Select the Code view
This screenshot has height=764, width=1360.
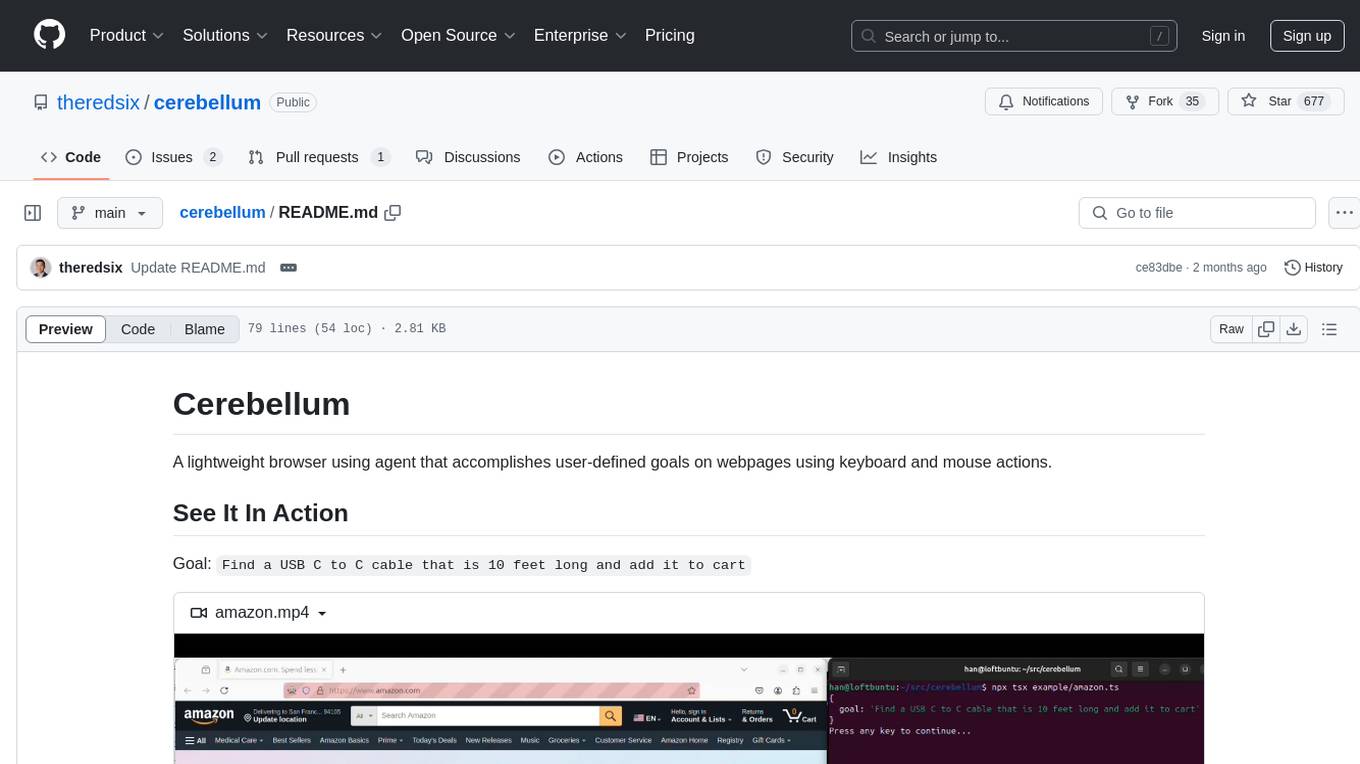click(x=138, y=329)
